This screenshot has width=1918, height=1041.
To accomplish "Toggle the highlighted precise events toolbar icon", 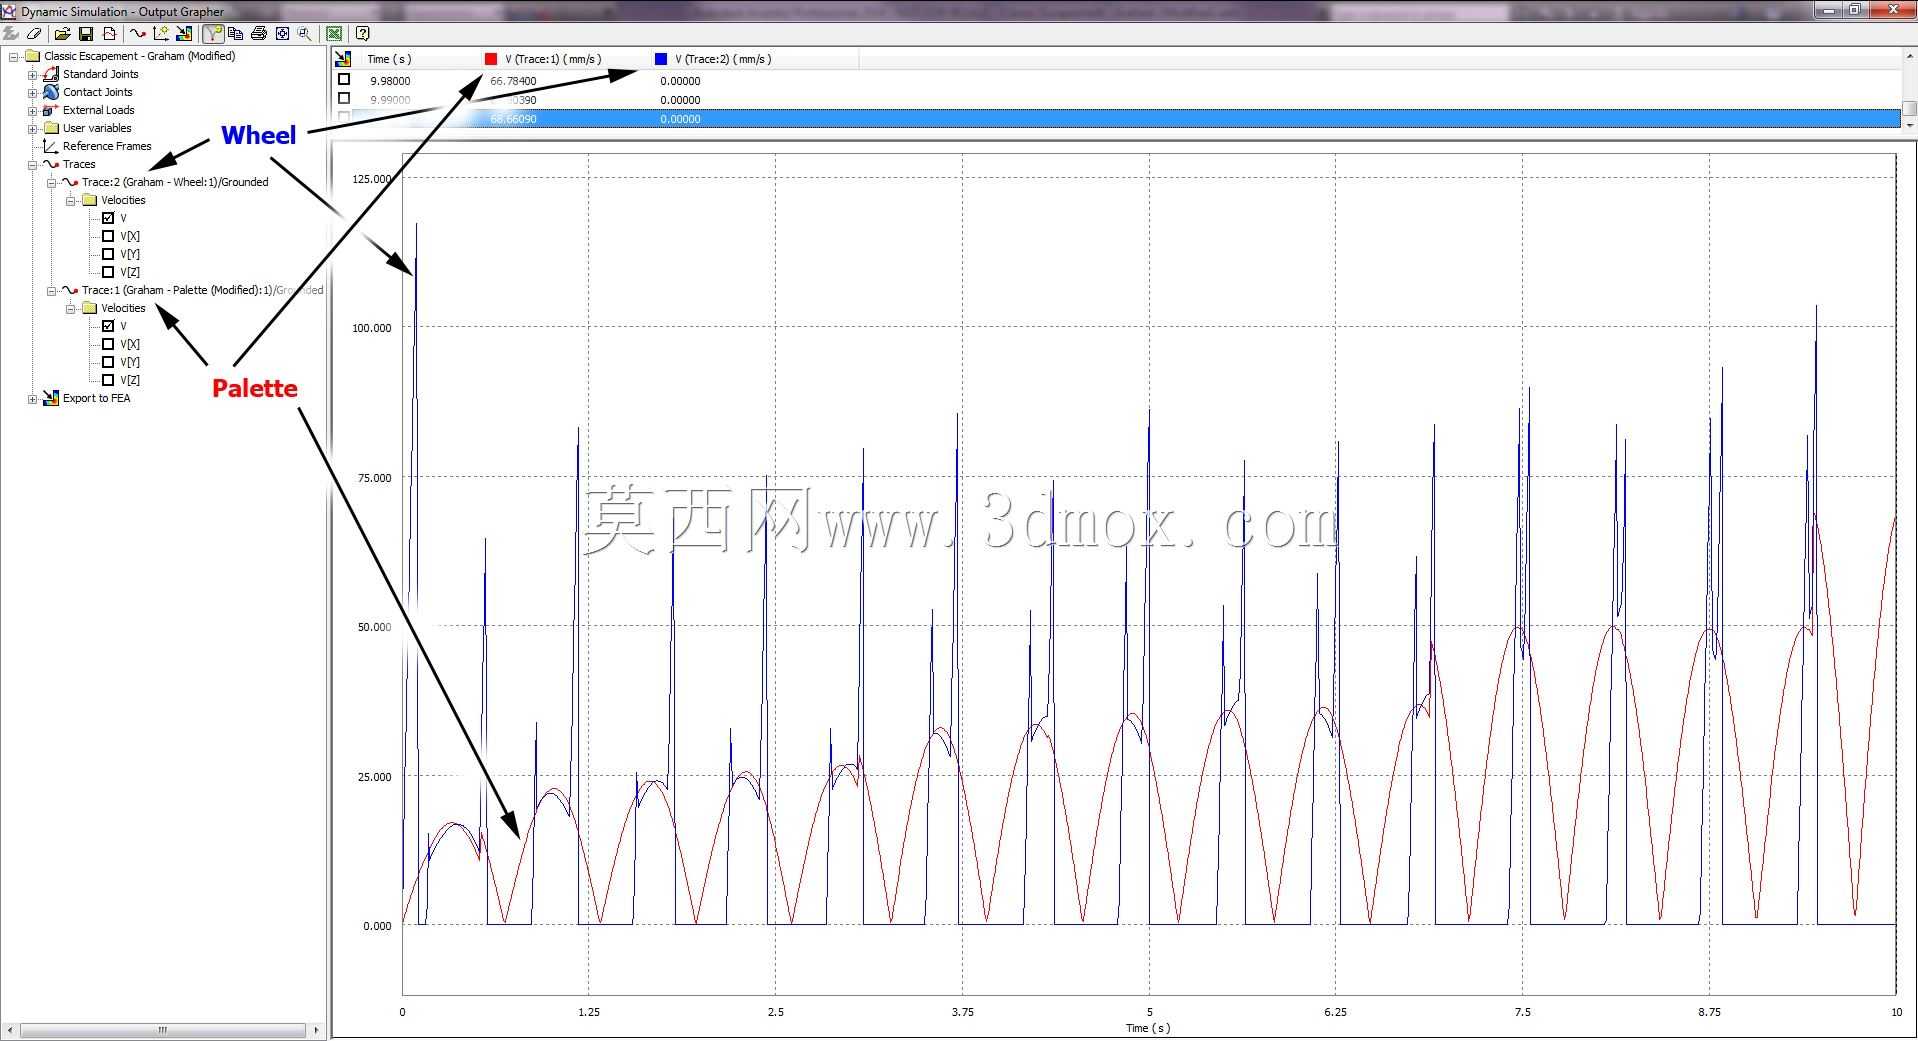I will 213,33.
